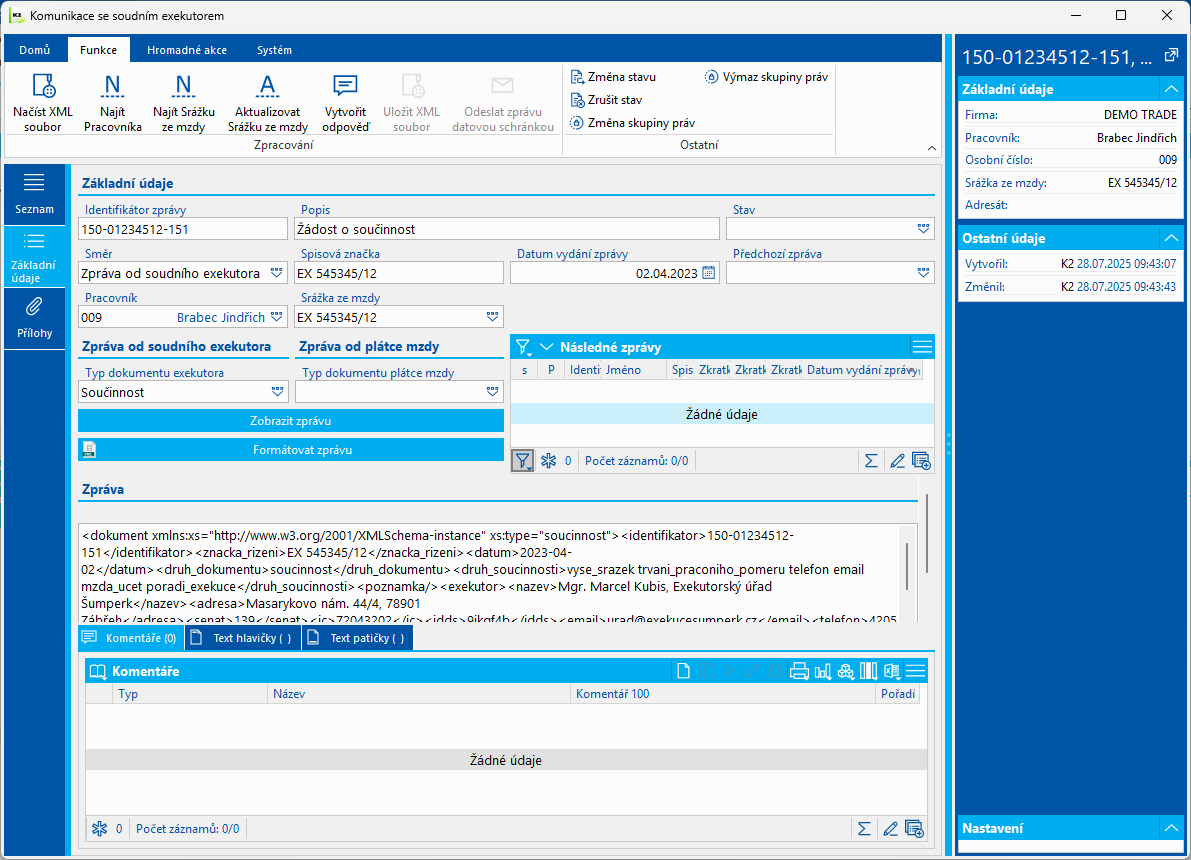Collapse Následné zprávy section chevron
Image resolution: width=1191 pixels, height=860 pixels.
tap(546, 347)
